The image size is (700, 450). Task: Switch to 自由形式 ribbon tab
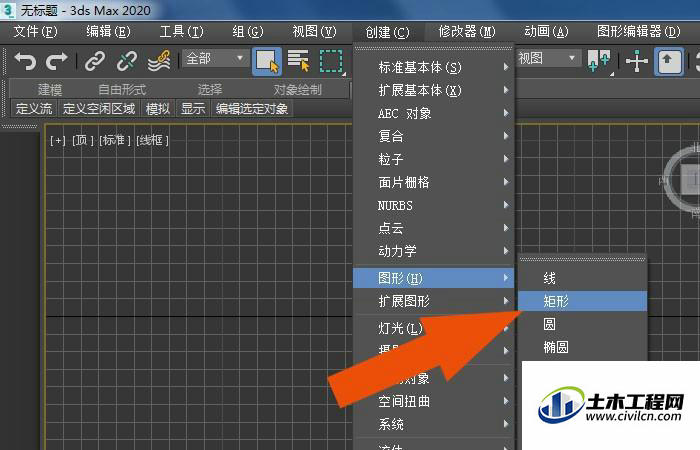click(x=122, y=90)
